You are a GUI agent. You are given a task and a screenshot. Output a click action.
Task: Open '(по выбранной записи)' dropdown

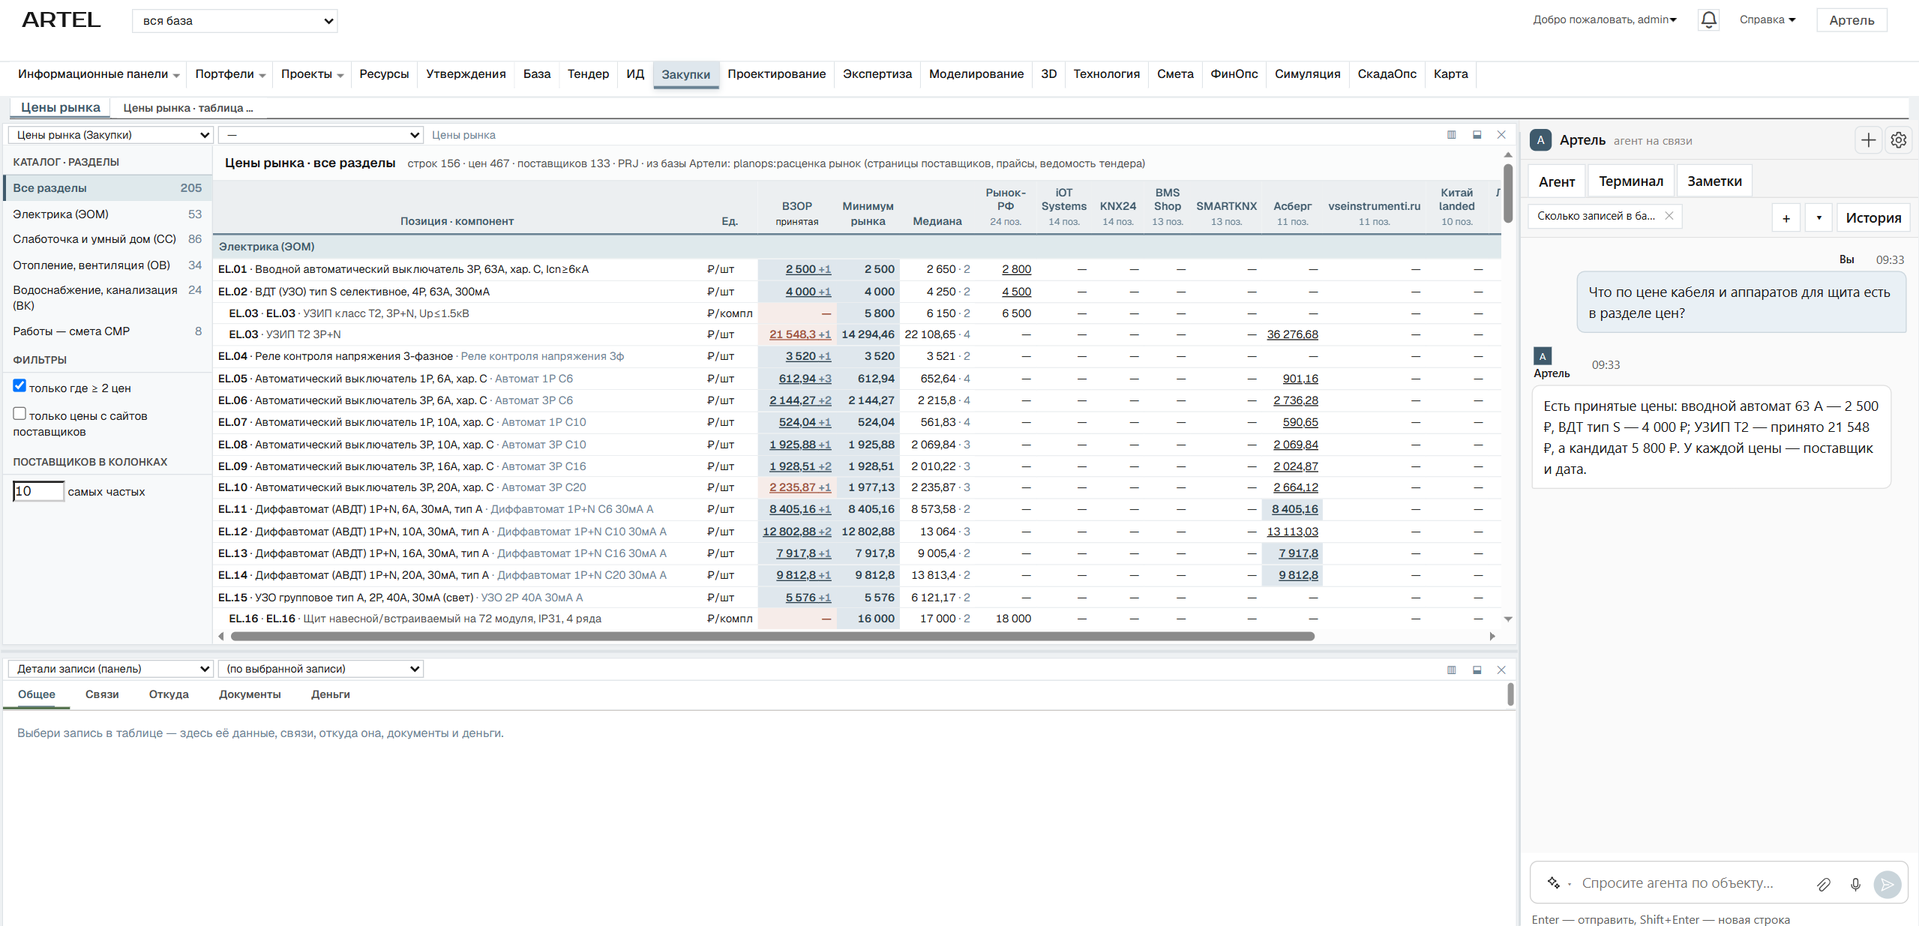(320, 669)
